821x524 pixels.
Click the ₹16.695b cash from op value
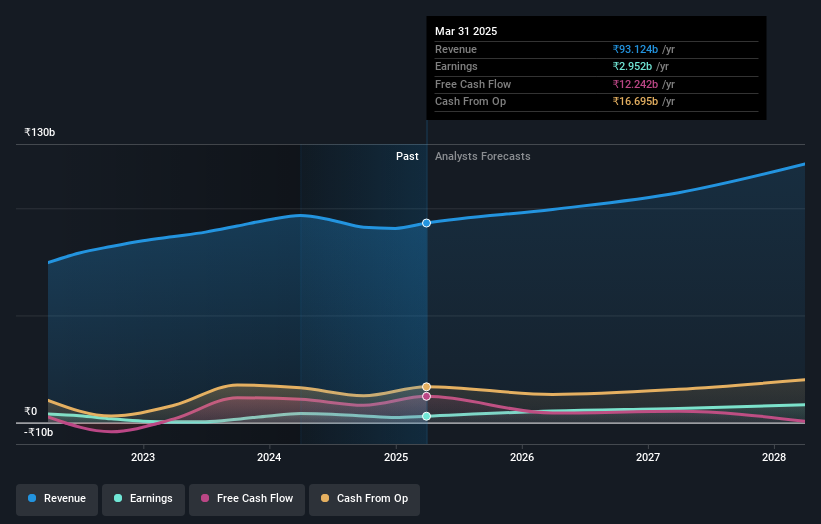(635, 102)
